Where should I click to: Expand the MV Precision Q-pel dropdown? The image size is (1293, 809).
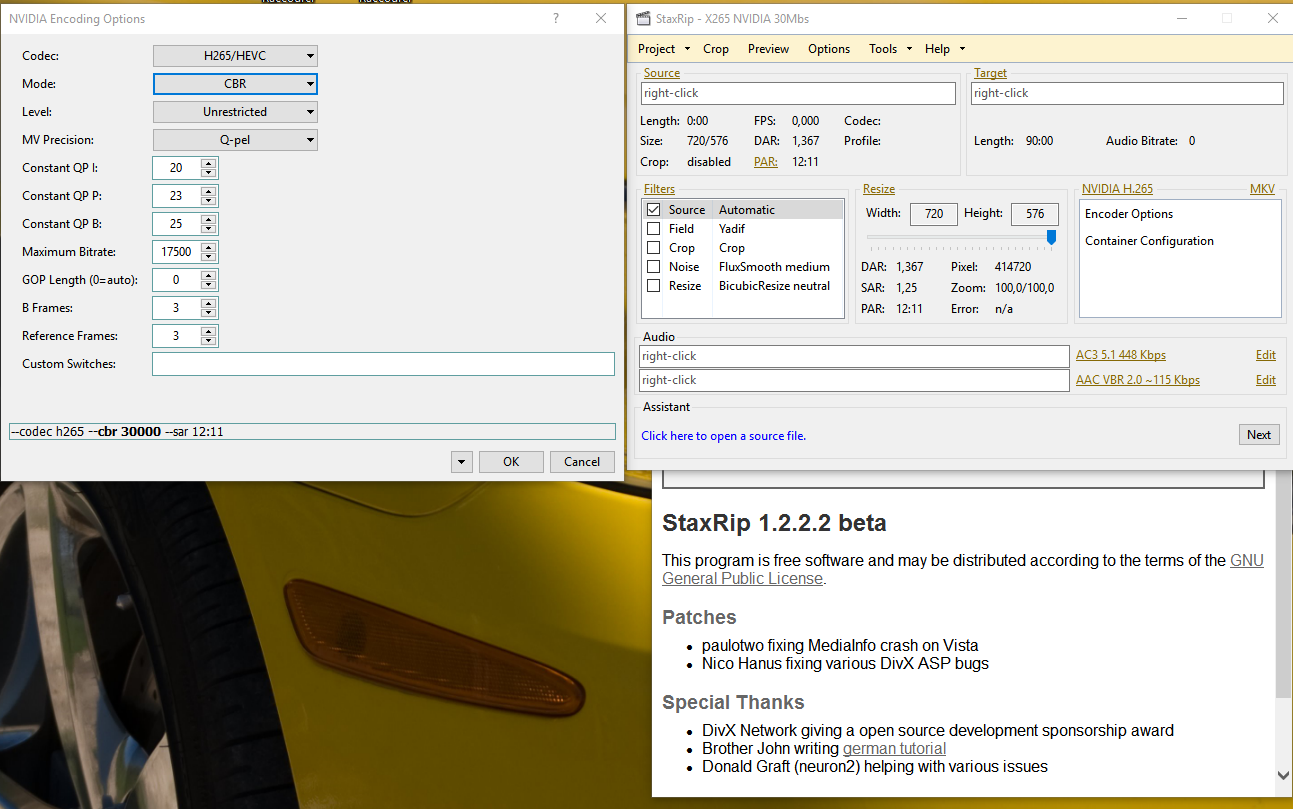point(235,140)
